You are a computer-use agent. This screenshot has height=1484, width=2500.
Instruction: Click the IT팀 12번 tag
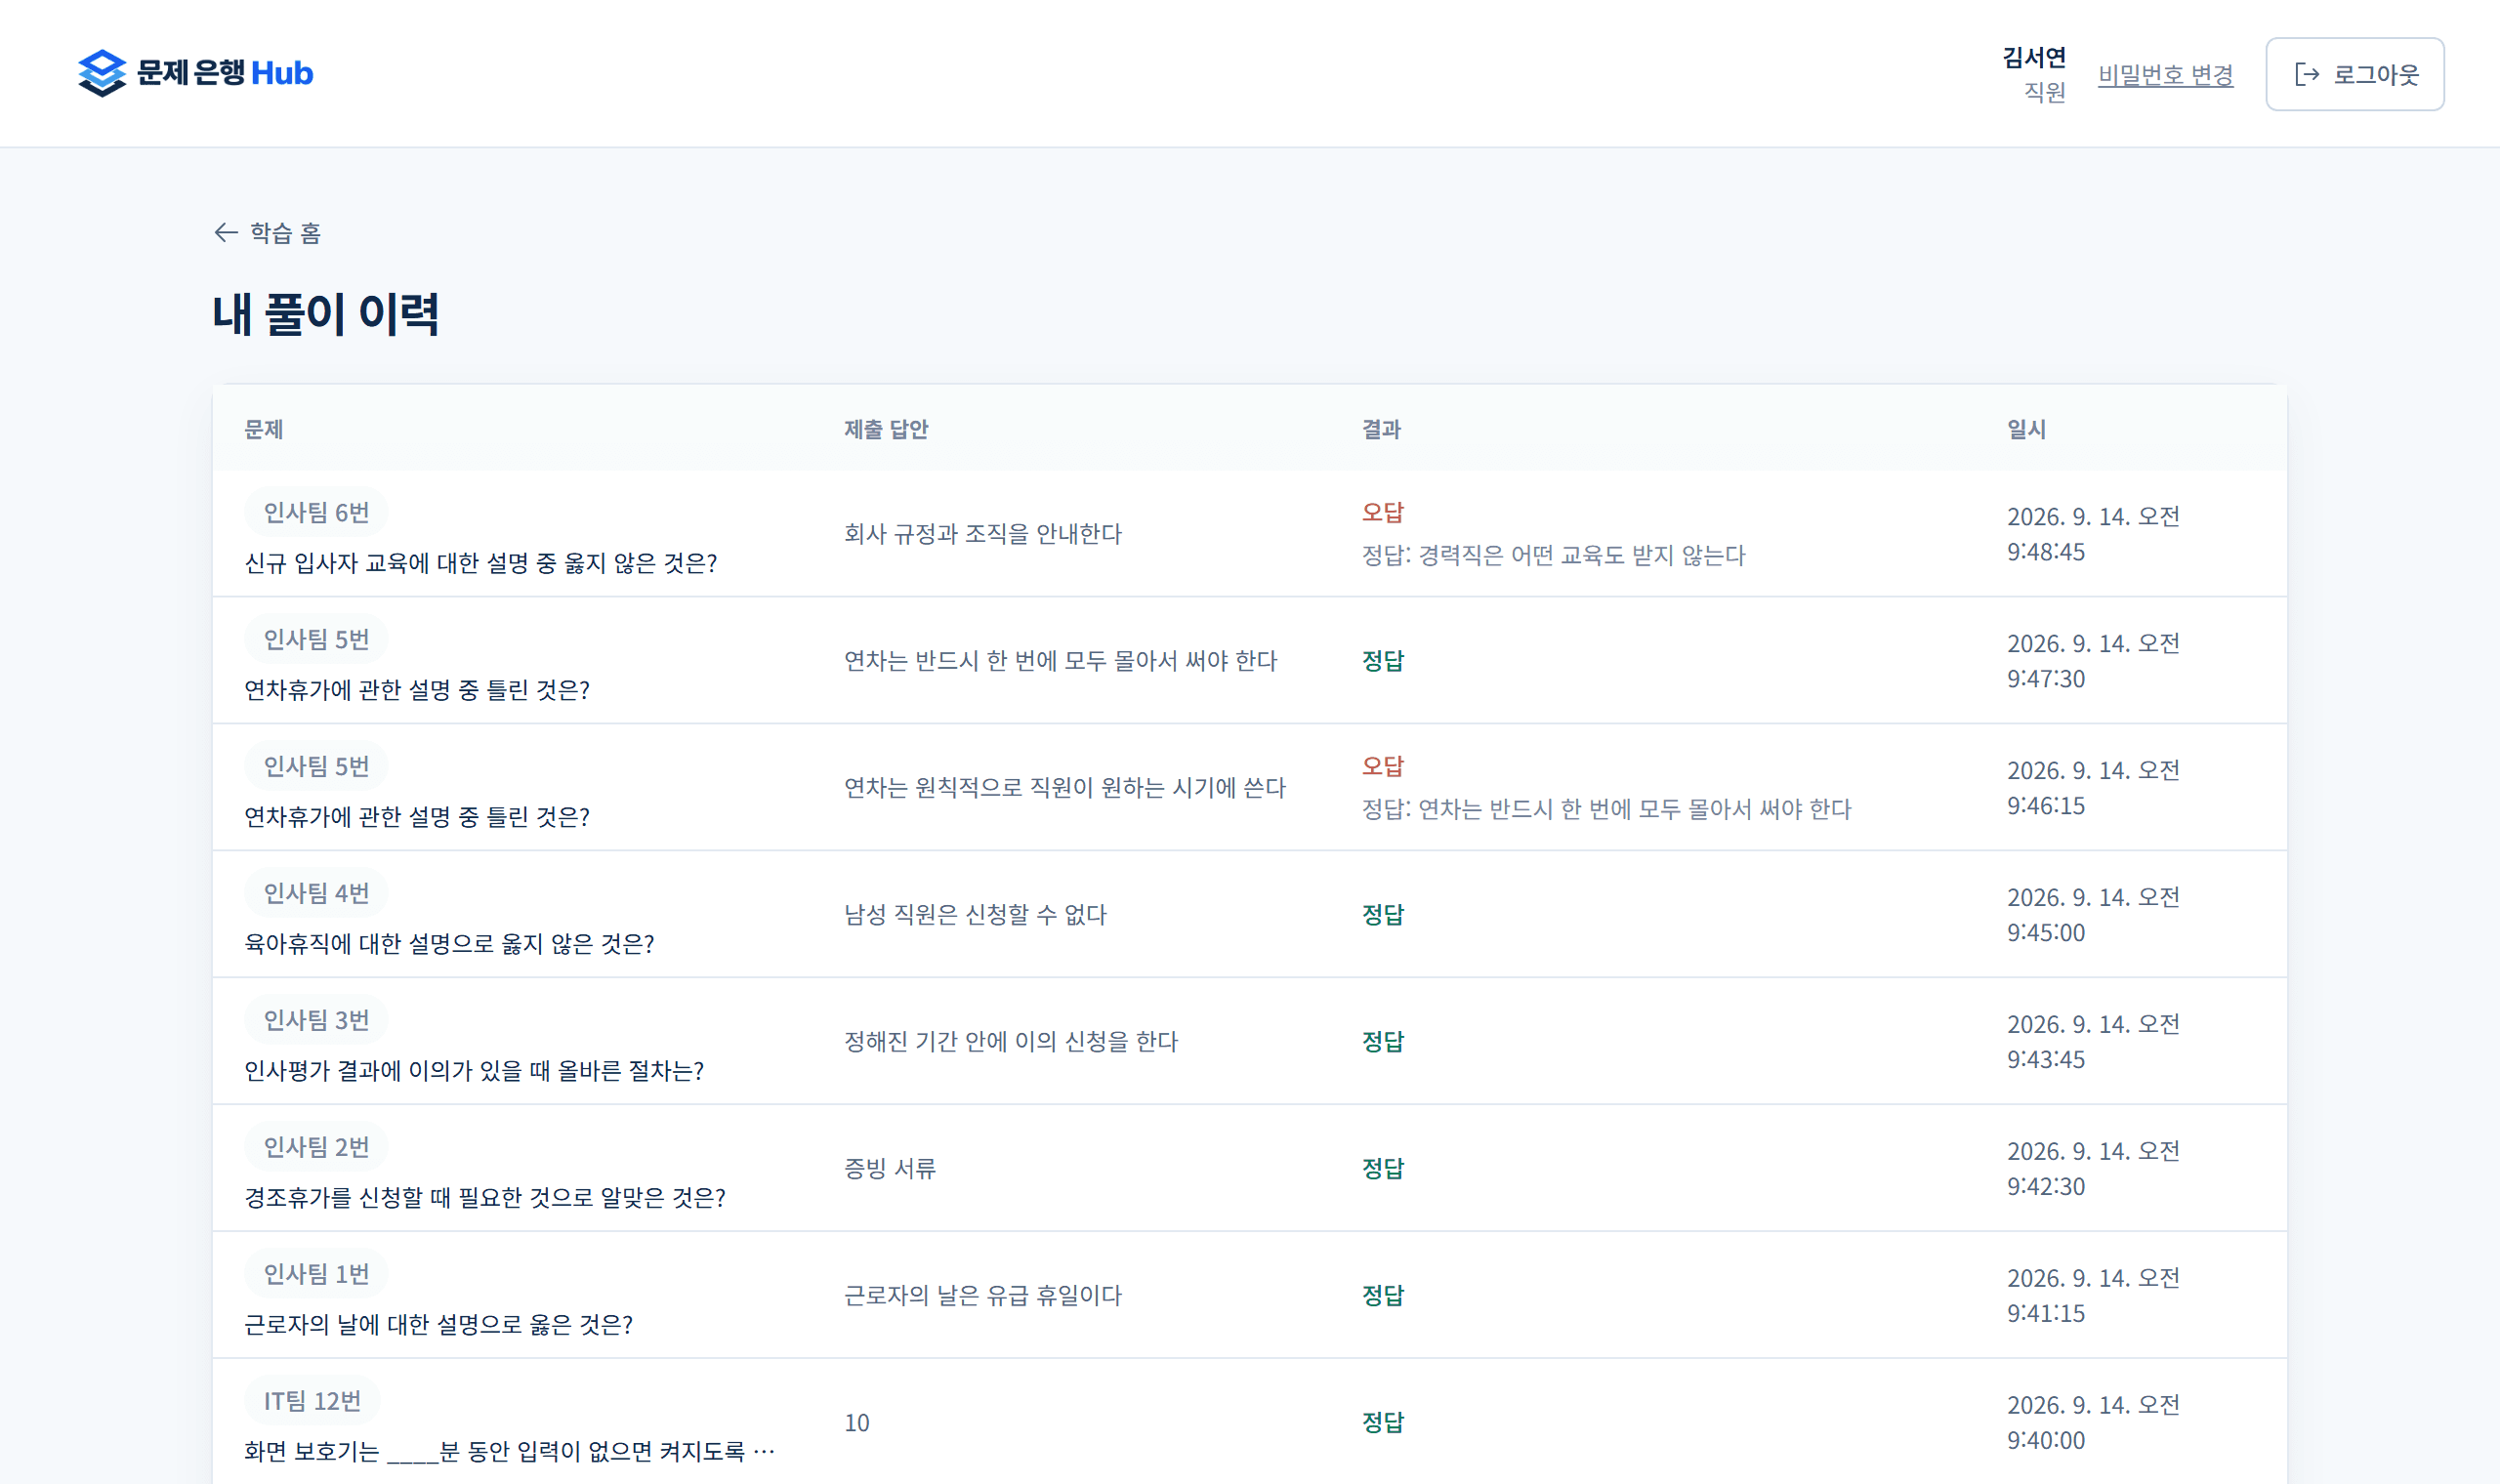[x=312, y=1401]
